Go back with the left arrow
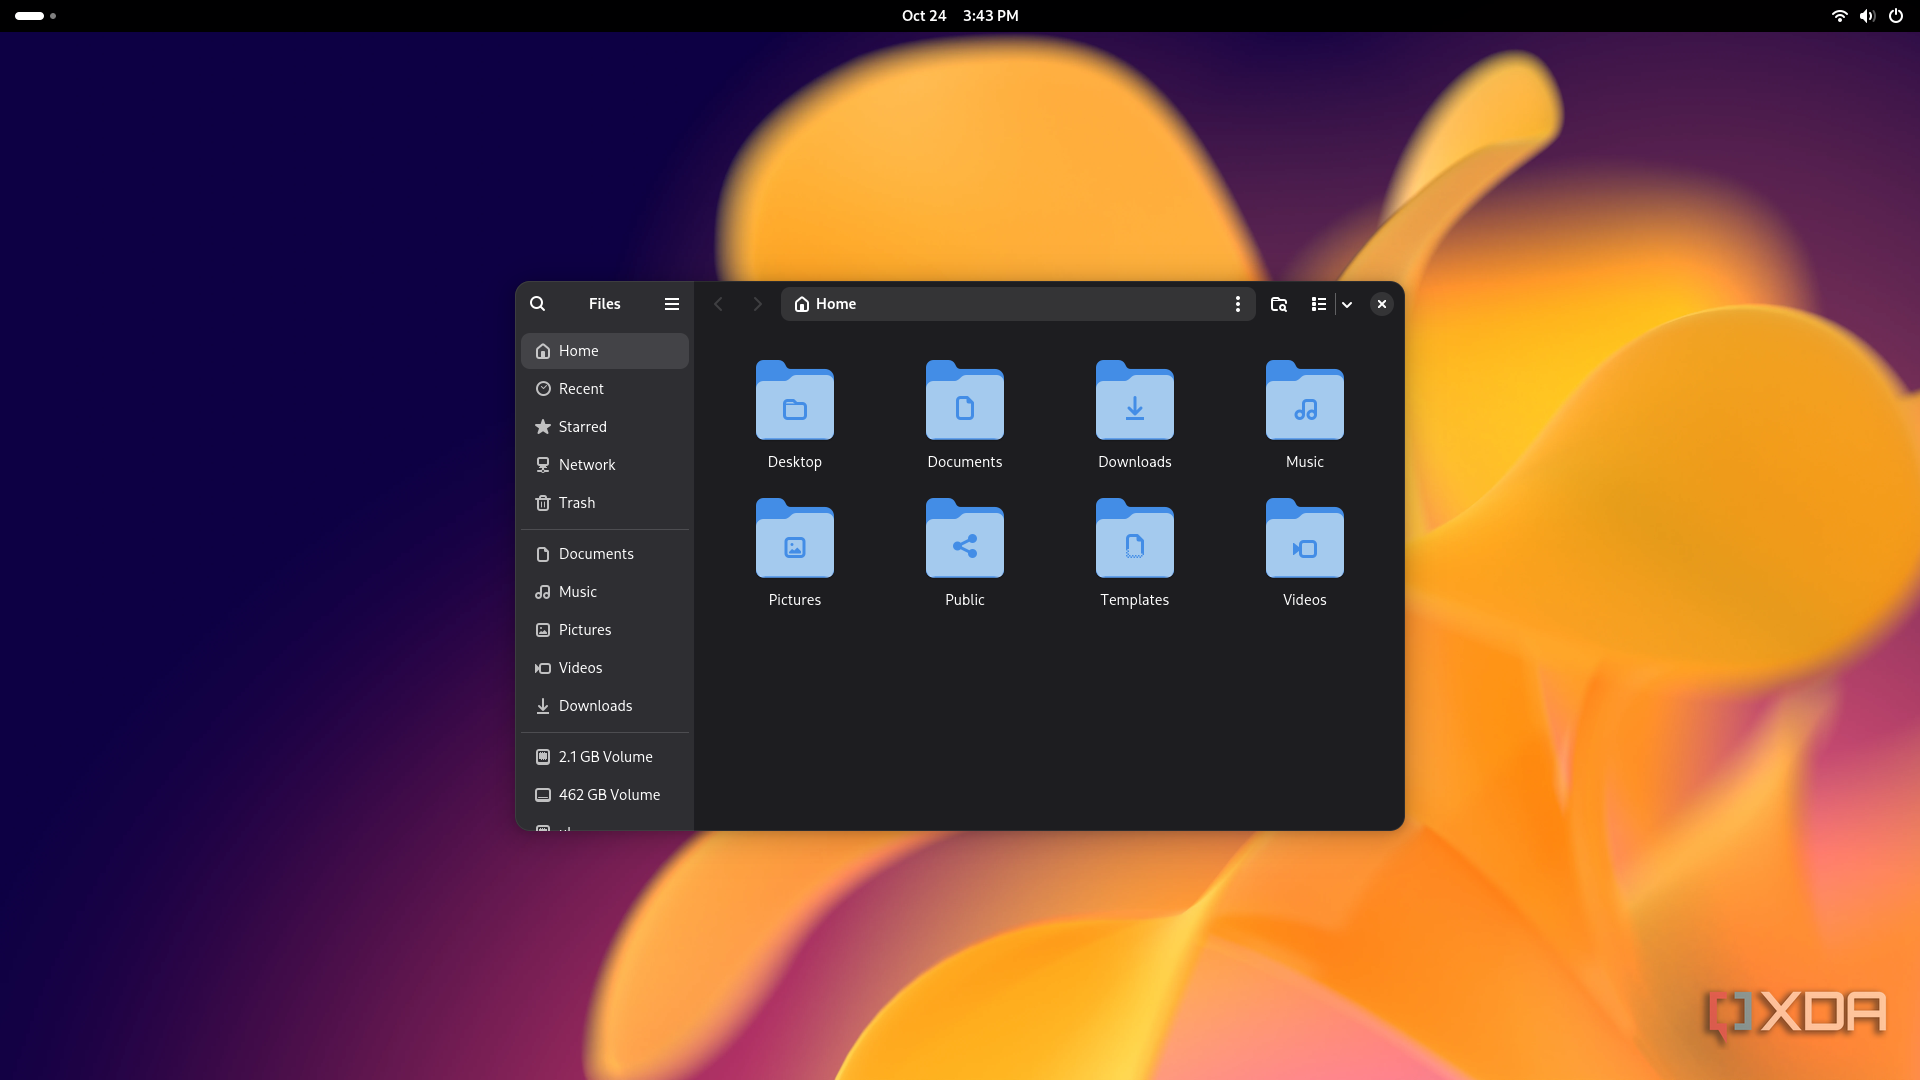 pyautogui.click(x=718, y=304)
